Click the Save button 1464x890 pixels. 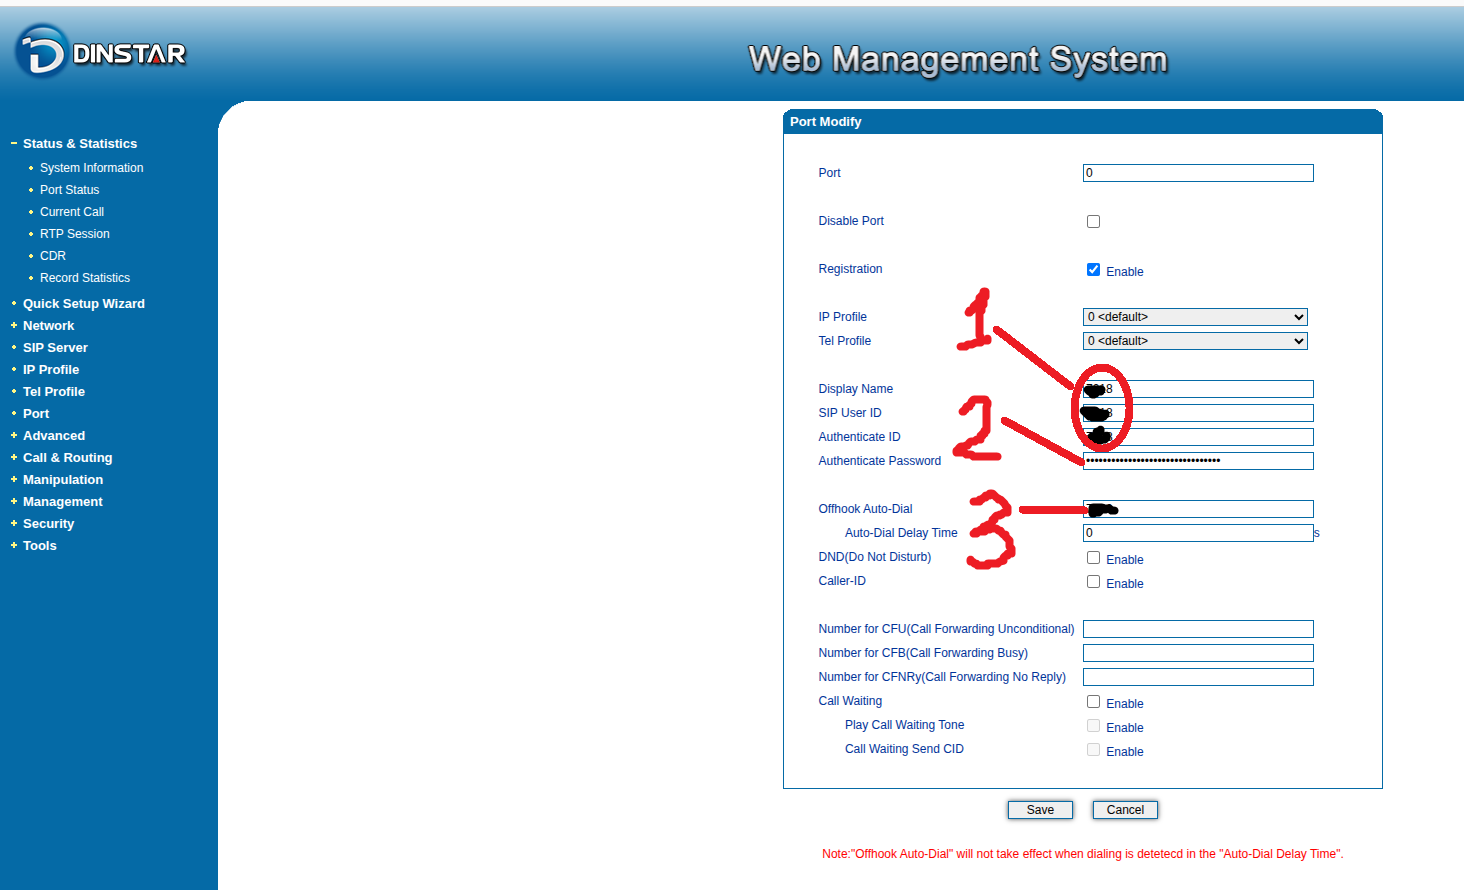[1040, 810]
